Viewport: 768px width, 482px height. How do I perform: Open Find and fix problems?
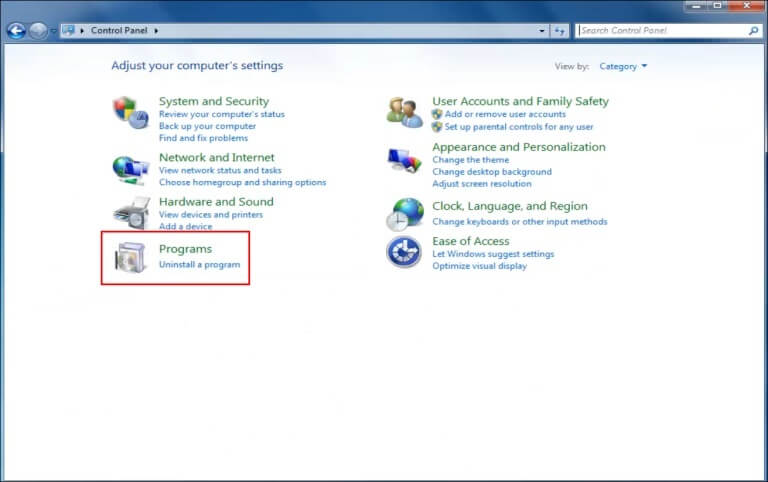(x=203, y=138)
